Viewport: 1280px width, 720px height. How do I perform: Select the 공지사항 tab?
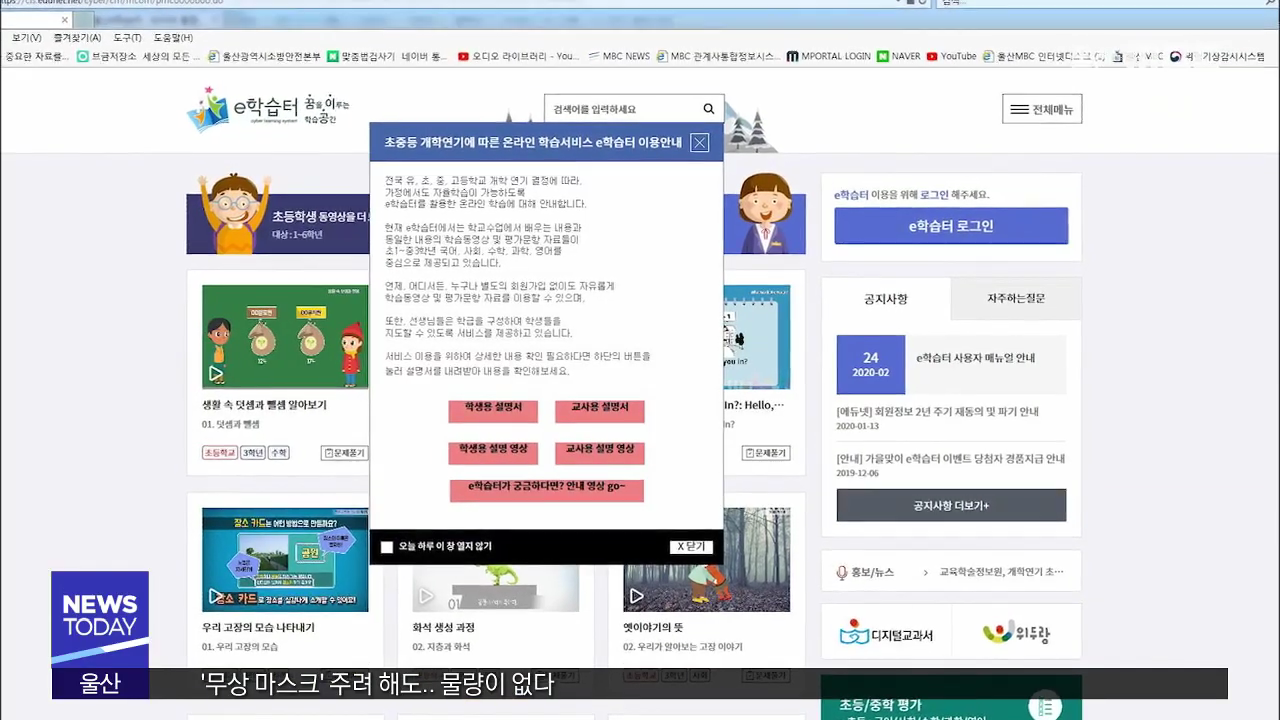885,299
